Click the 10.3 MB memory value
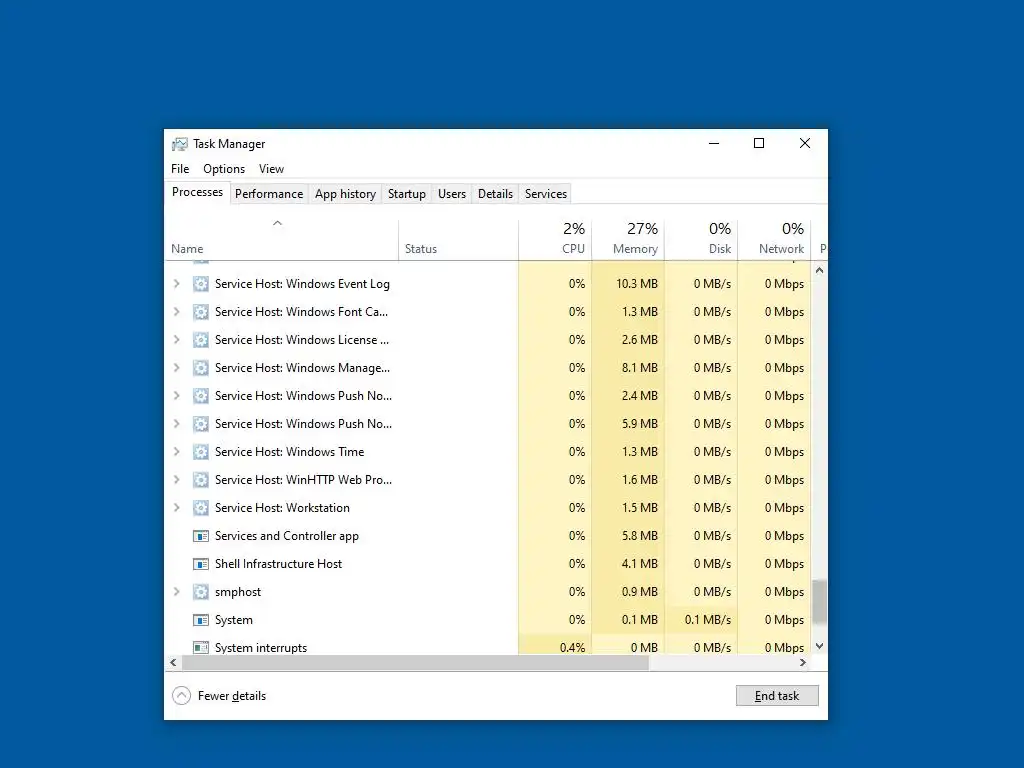This screenshot has width=1024, height=768. pos(637,284)
